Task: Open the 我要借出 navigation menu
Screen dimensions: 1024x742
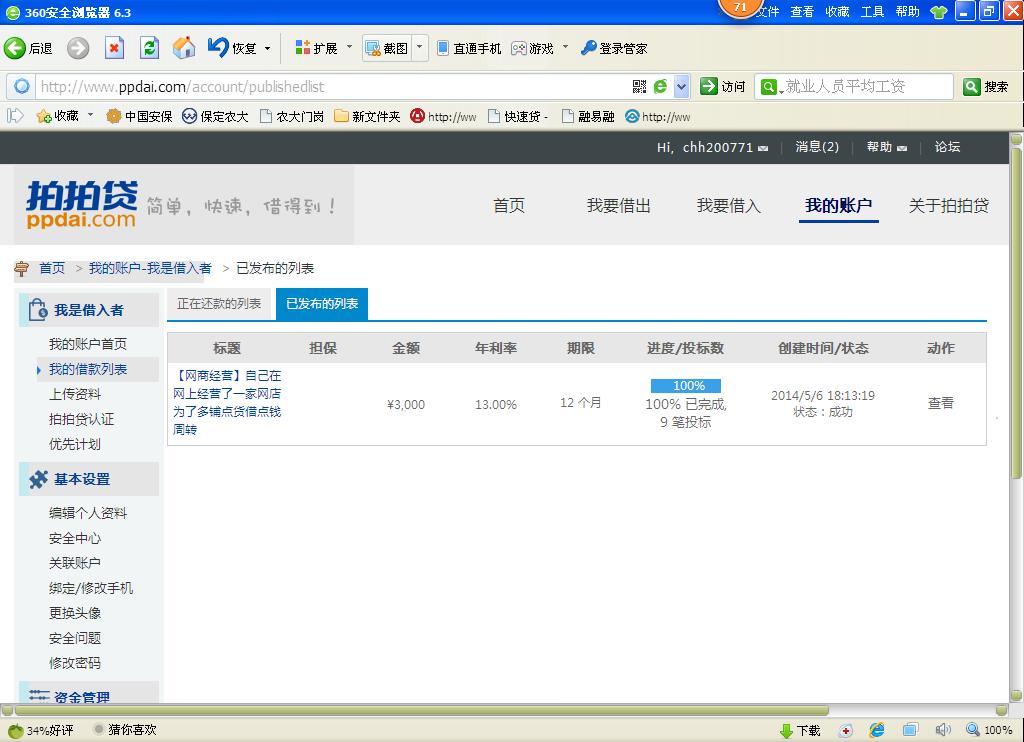Action: [618, 206]
